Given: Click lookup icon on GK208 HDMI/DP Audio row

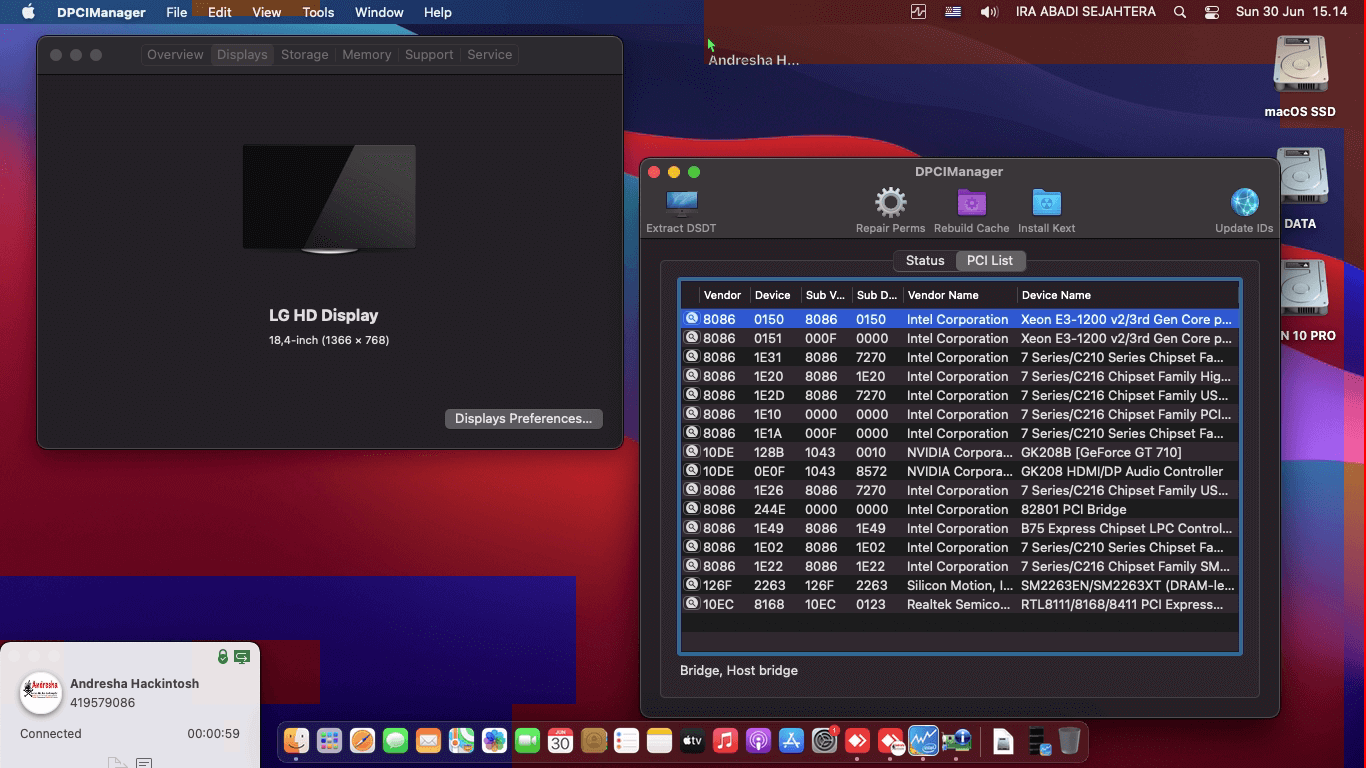Looking at the screenshot, I should (691, 471).
